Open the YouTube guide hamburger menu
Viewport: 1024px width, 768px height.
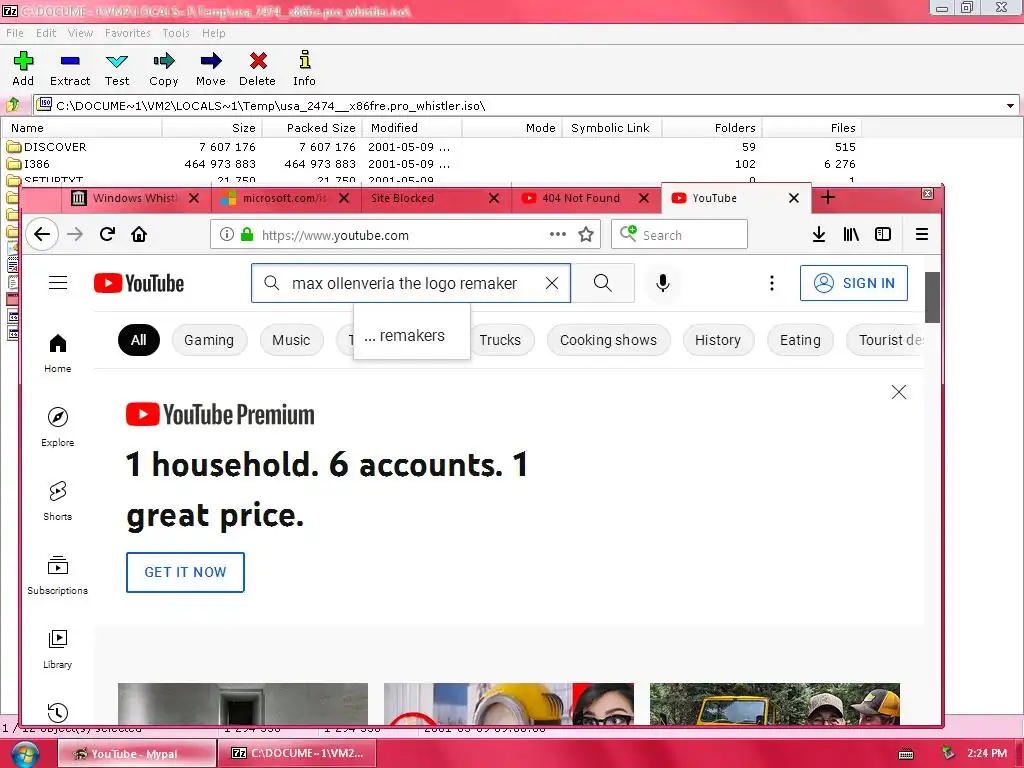[x=58, y=283]
